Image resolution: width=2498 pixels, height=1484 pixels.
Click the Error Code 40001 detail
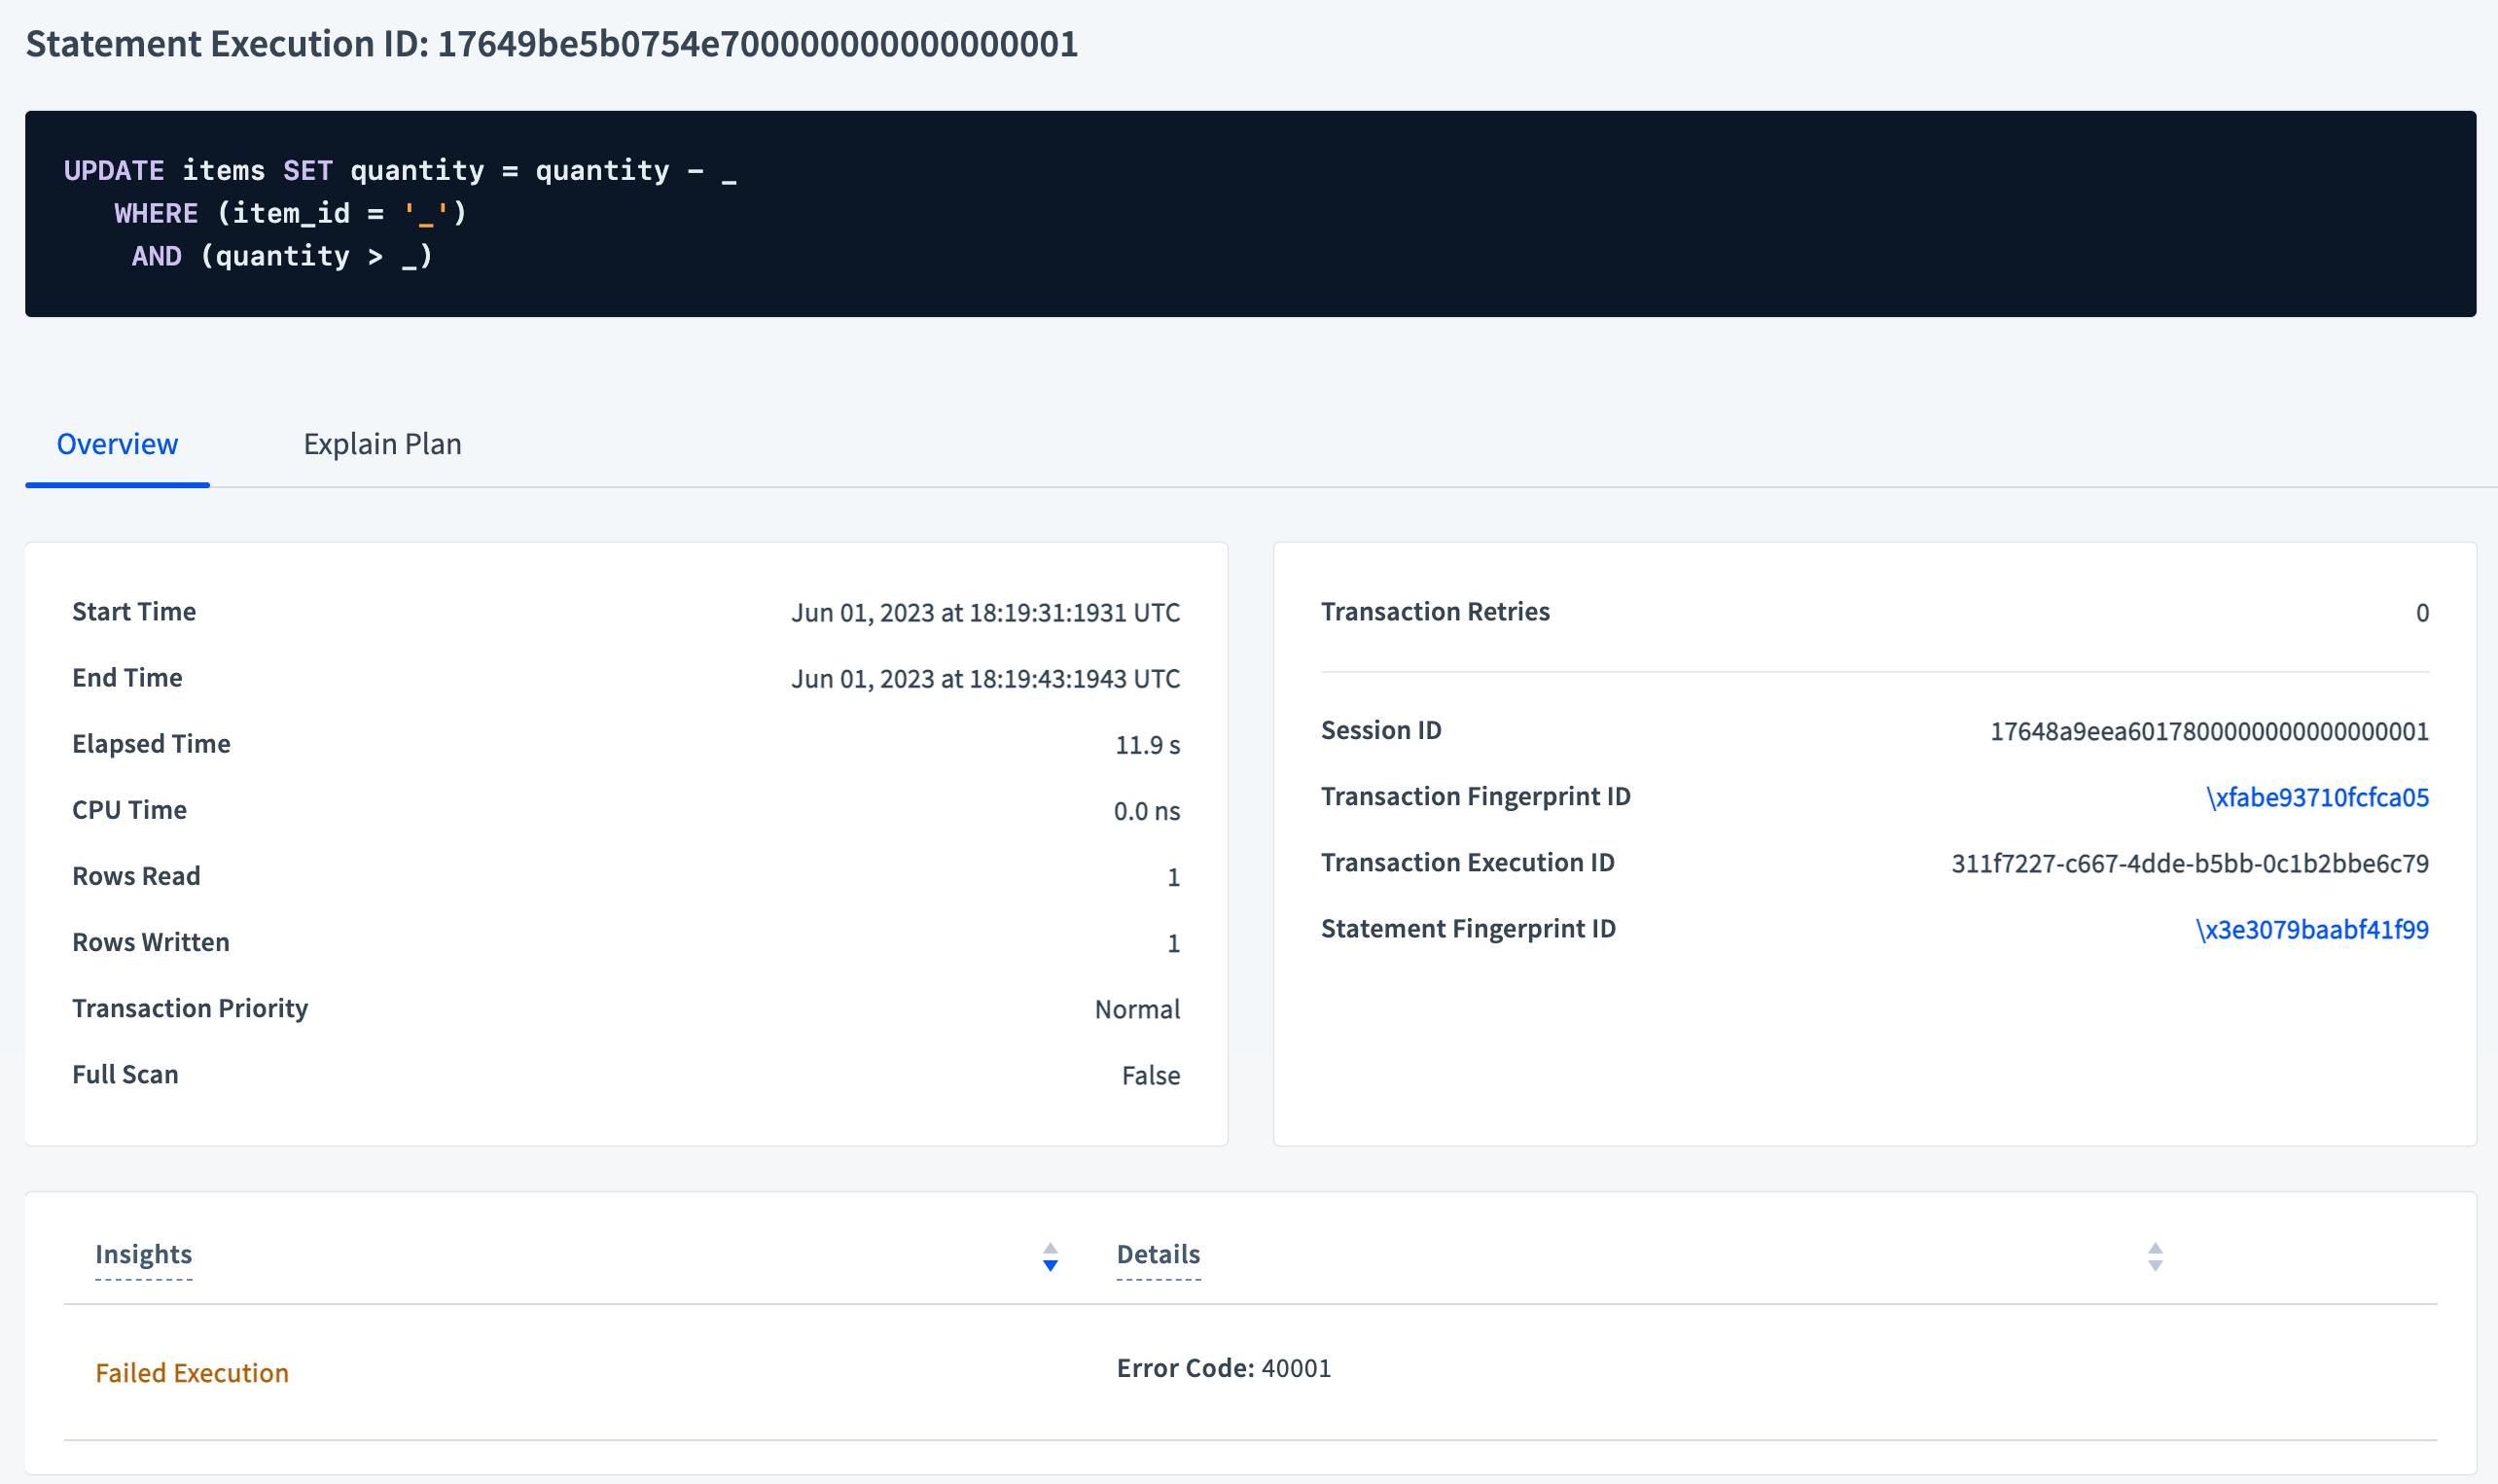[x=1224, y=1368]
